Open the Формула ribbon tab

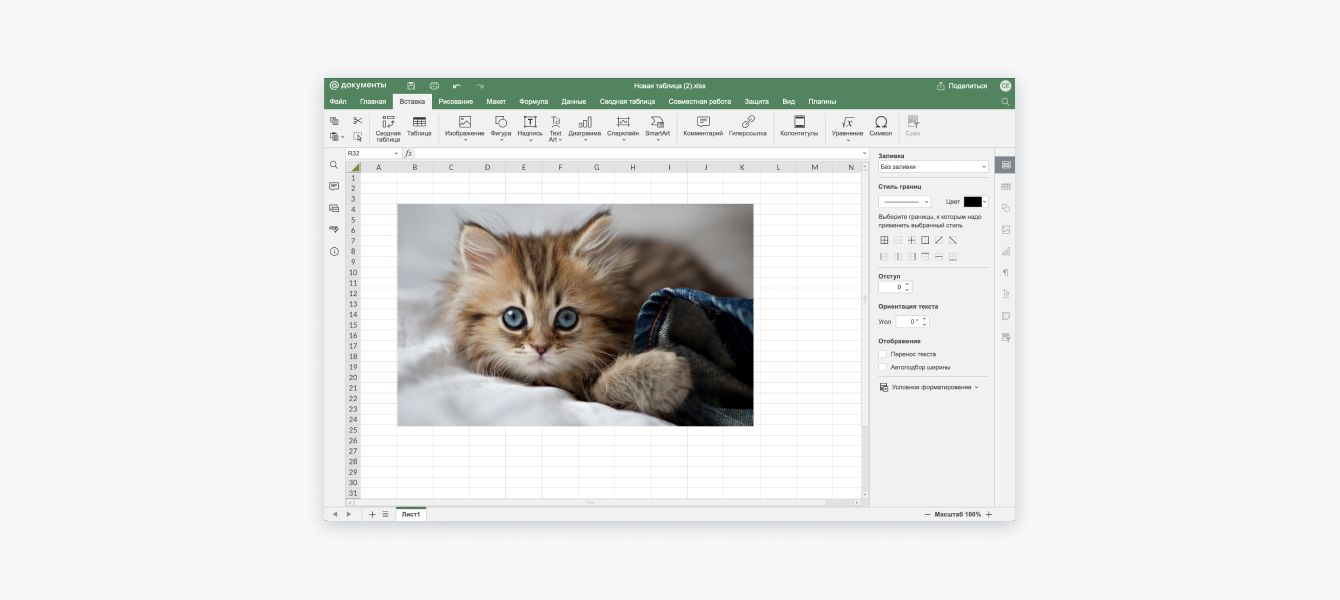[533, 101]
